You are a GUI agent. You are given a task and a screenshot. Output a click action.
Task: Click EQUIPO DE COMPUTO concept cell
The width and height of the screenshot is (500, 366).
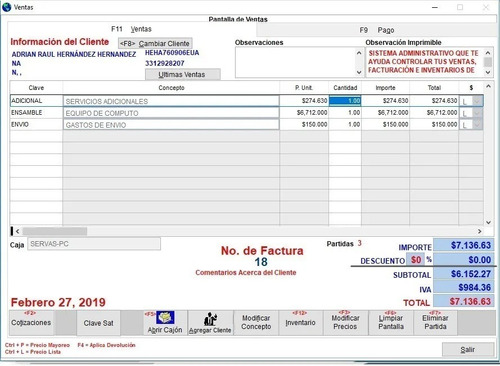[171, 113]
